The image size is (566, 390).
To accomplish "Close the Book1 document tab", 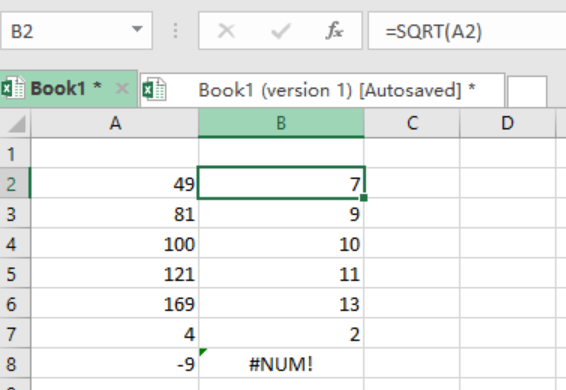I will [x=122, y=88].
